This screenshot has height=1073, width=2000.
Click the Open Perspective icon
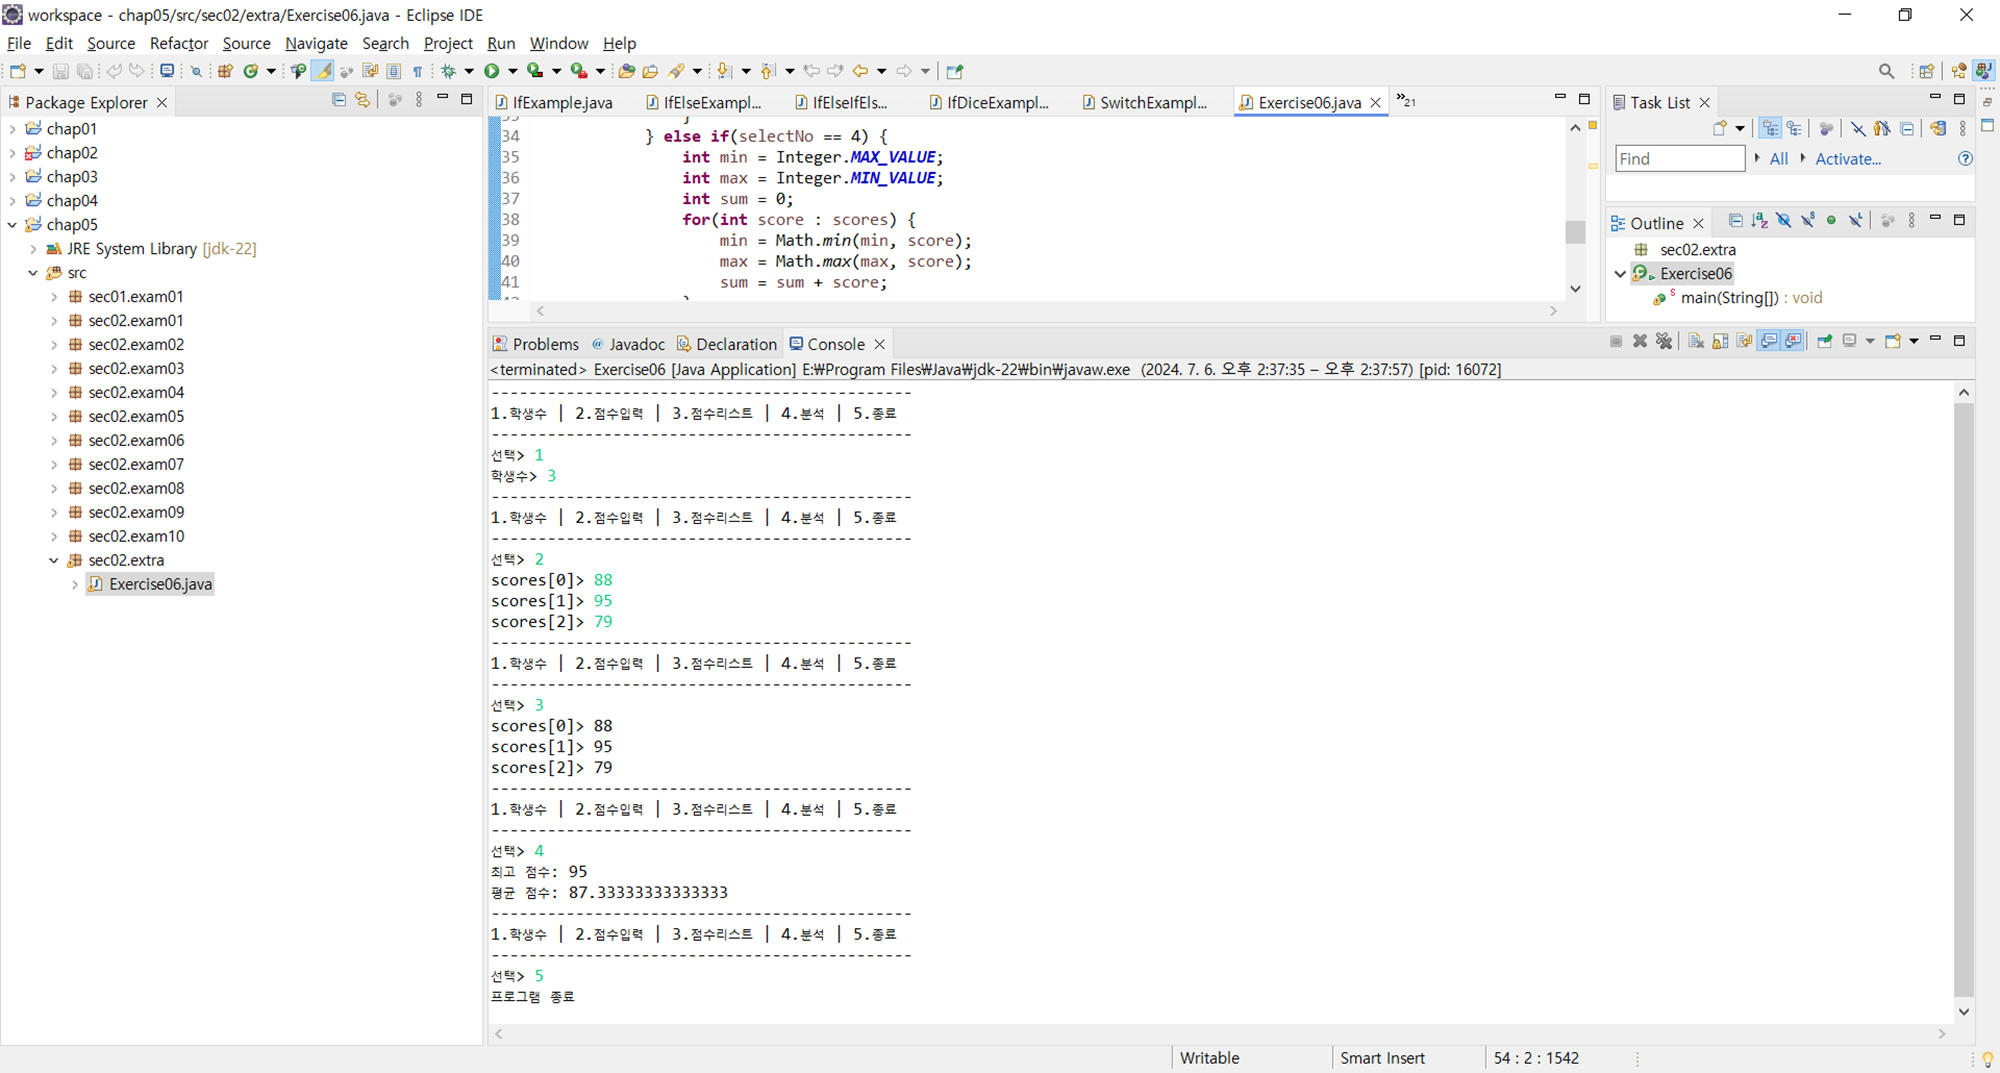pyautogui.click(x=1926, y=71)
